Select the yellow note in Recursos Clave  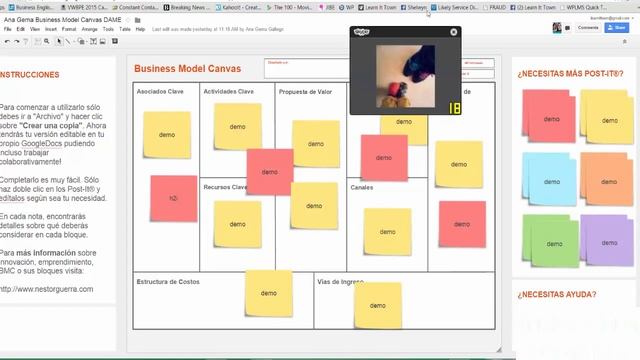pos(237,224)
